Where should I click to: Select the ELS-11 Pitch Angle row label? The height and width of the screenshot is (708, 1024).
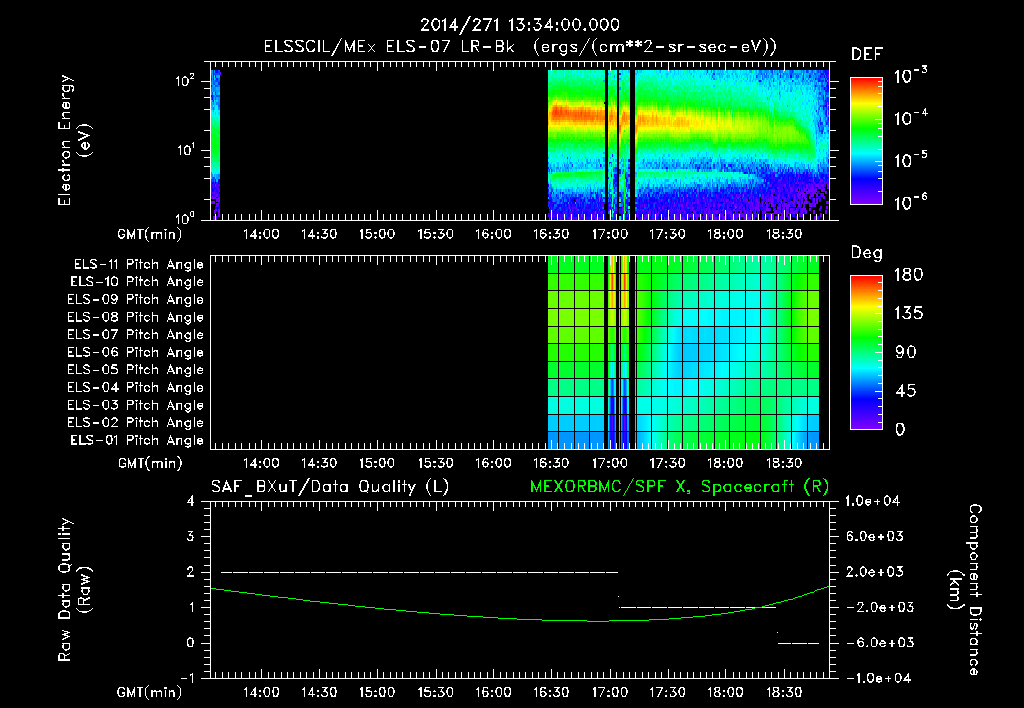tap(138, 265)
